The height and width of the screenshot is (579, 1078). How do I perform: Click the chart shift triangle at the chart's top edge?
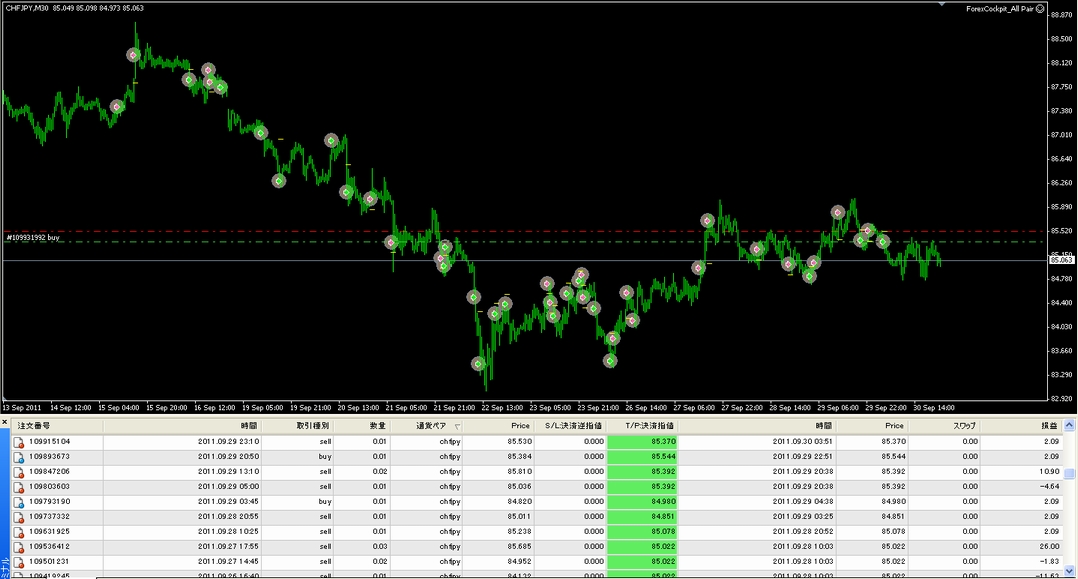942,5
